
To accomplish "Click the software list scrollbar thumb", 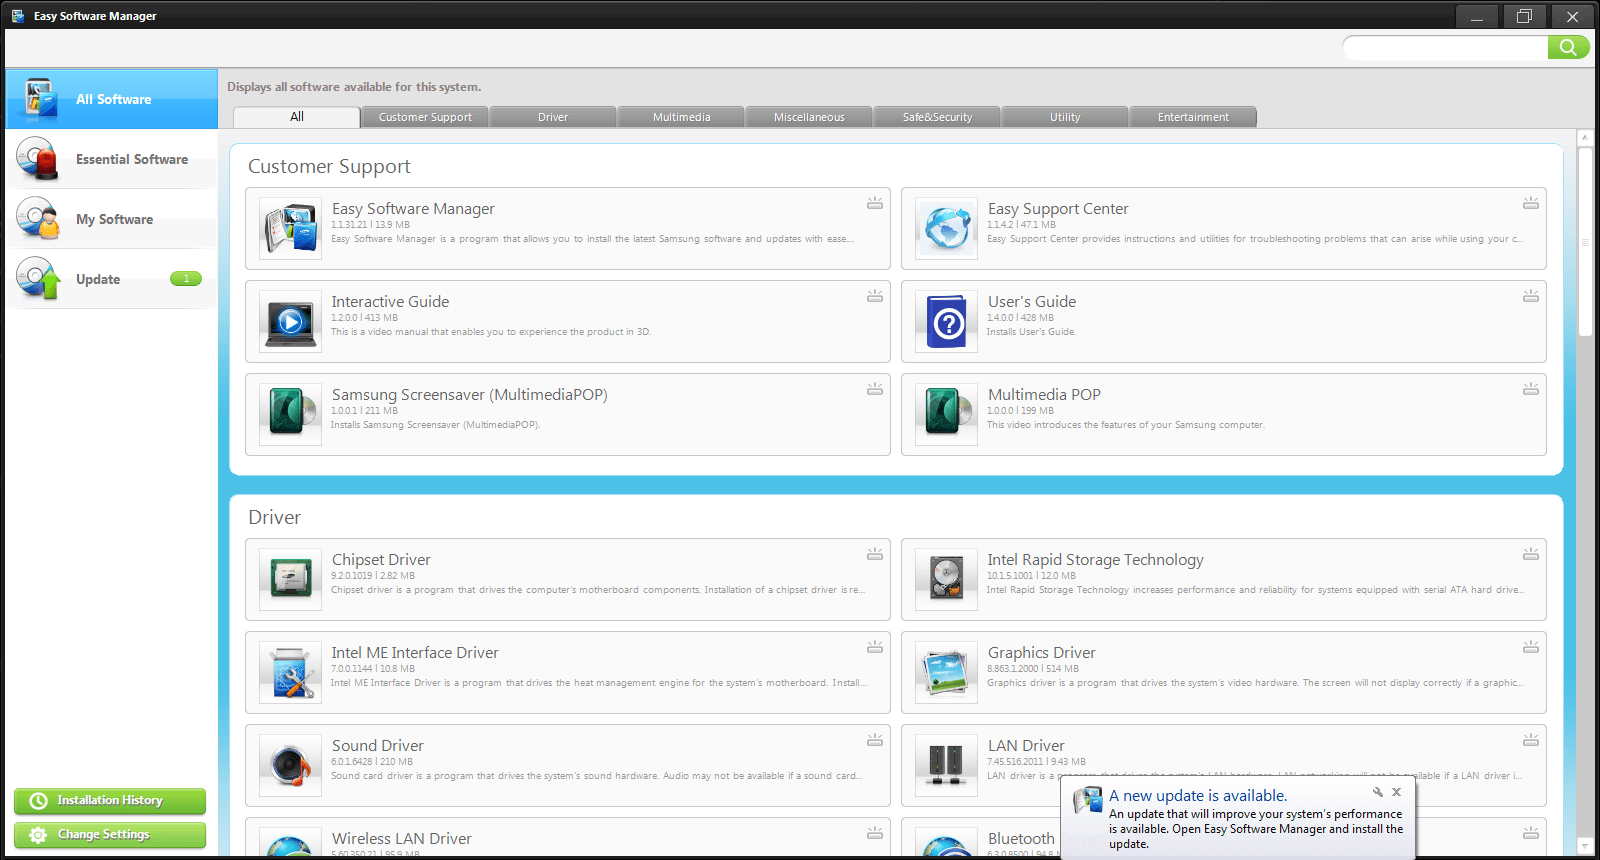I will (1585, 241).
